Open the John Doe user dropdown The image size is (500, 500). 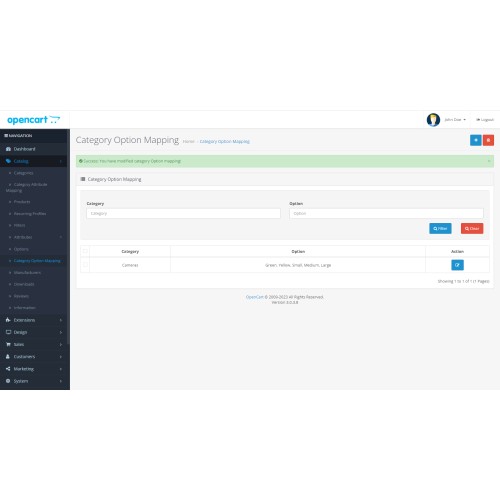[x=455, y=120]
